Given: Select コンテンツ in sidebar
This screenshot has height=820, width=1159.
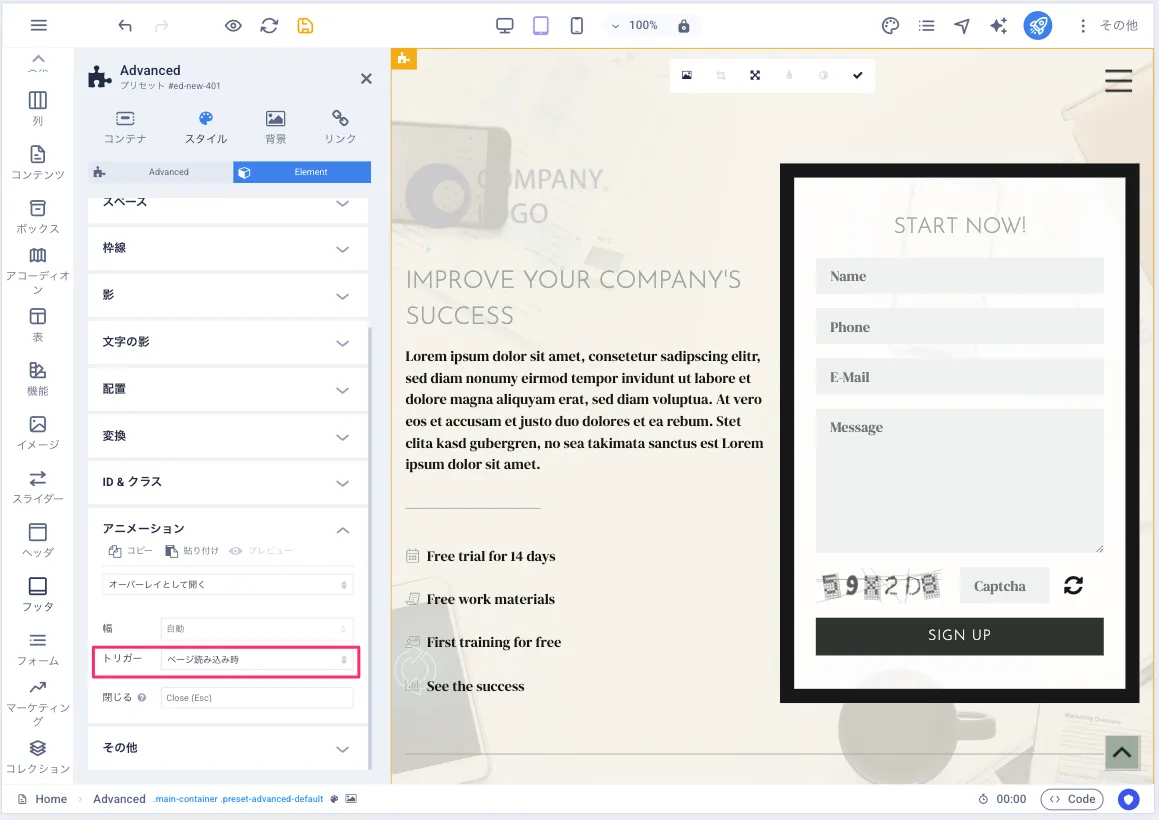Looking at the screenshot, I should click(x=38, y=163).
